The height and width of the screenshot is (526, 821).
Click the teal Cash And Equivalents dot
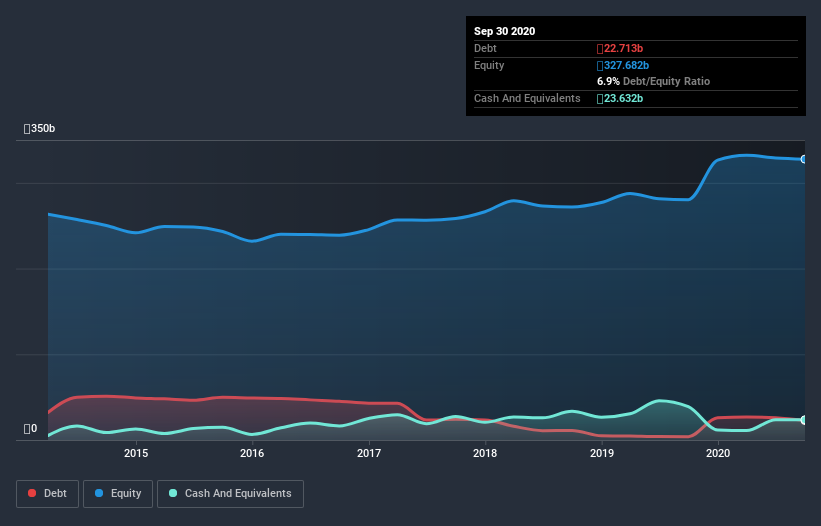pyautogui.click(x=173, y=493)
